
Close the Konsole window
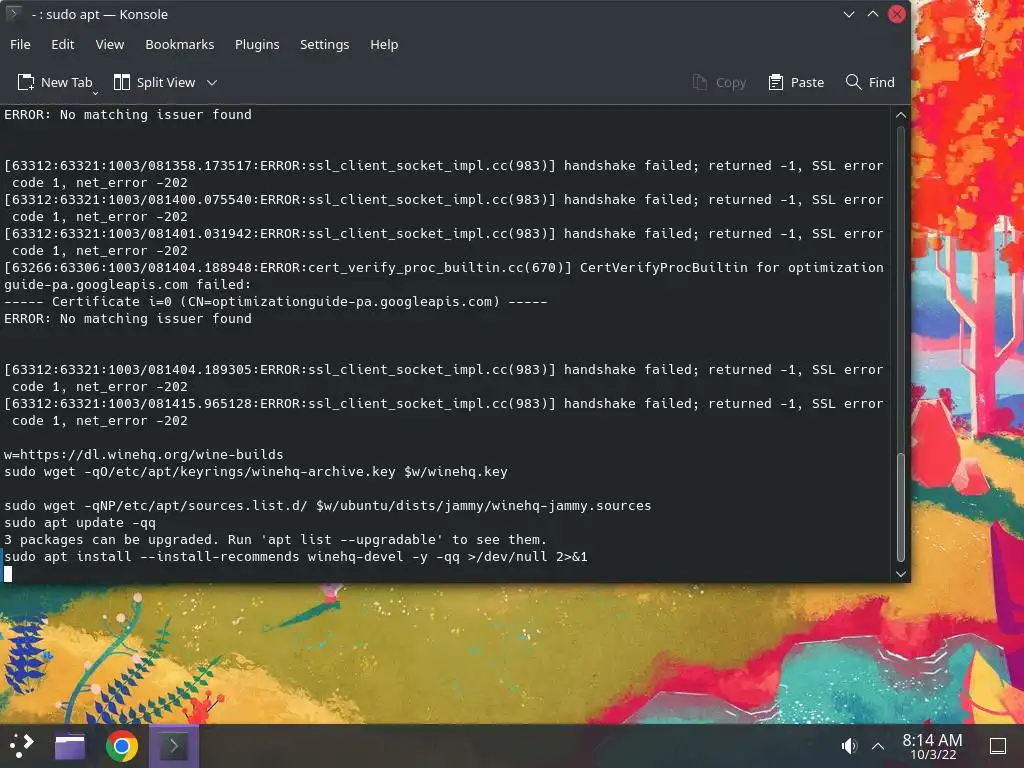(897, 14)
